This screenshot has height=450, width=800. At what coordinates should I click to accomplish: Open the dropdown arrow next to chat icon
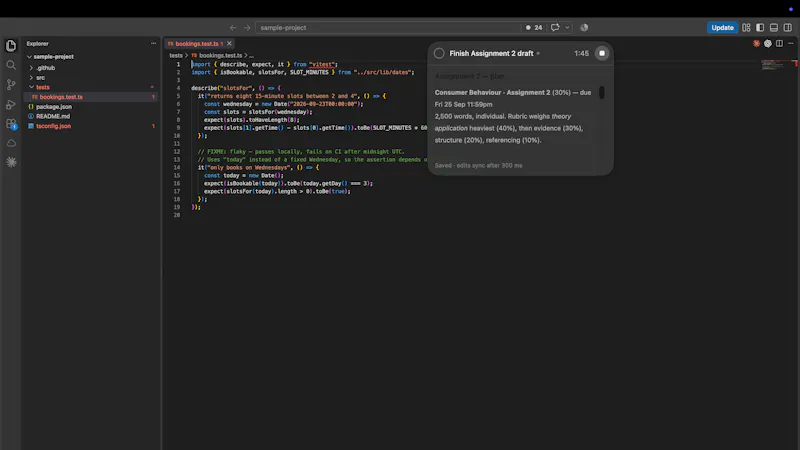pos(567,28)
